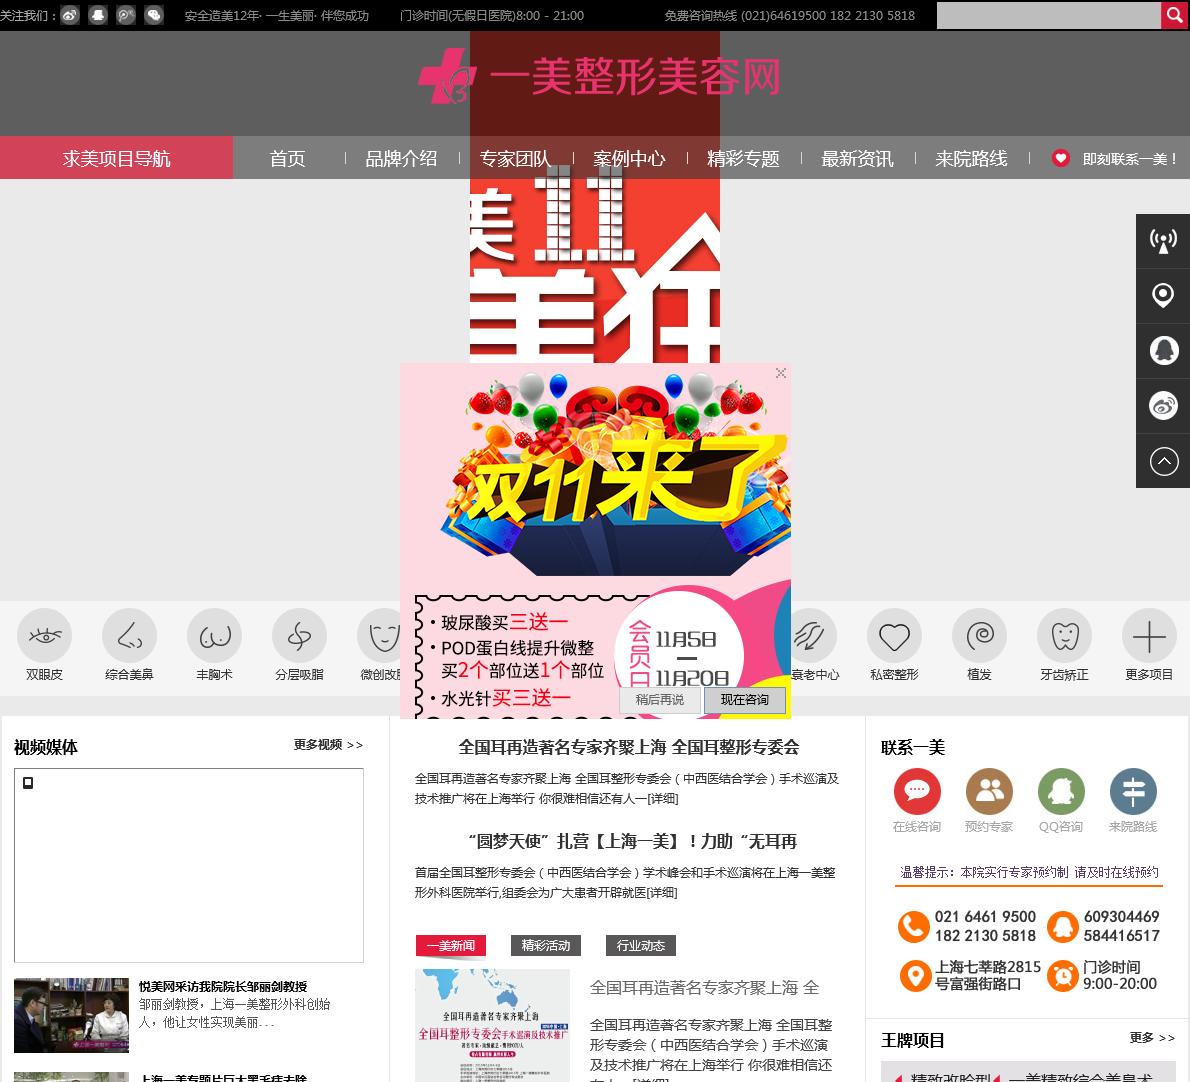Image resolution: width=1190 pixels, height=1082 pixels.
Task: Click the QQ penguin sidebar icon
Action: [x=1163, y=351]
